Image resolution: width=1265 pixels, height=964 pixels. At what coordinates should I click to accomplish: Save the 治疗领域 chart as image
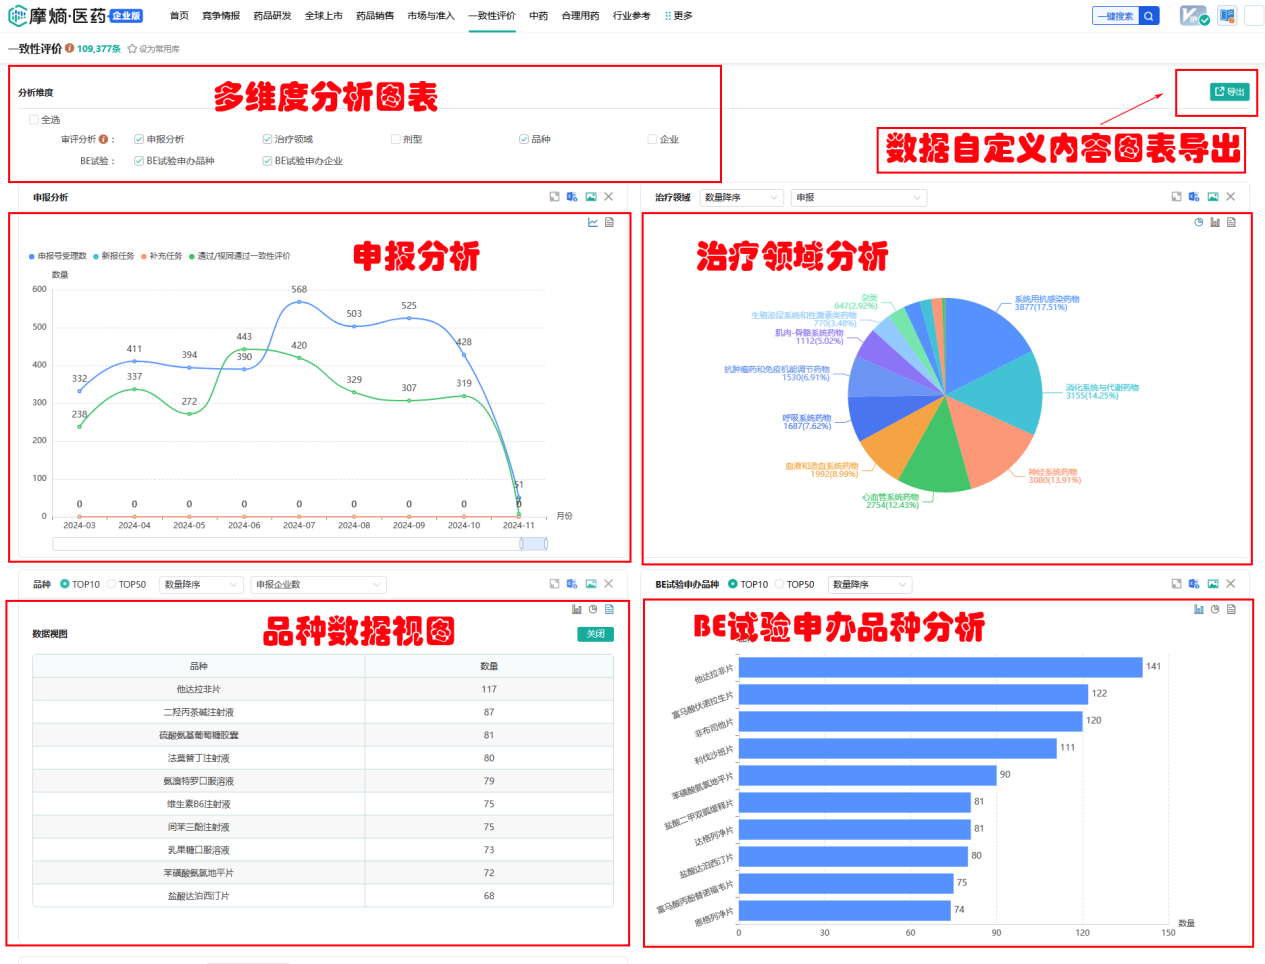click(1213, 197)
